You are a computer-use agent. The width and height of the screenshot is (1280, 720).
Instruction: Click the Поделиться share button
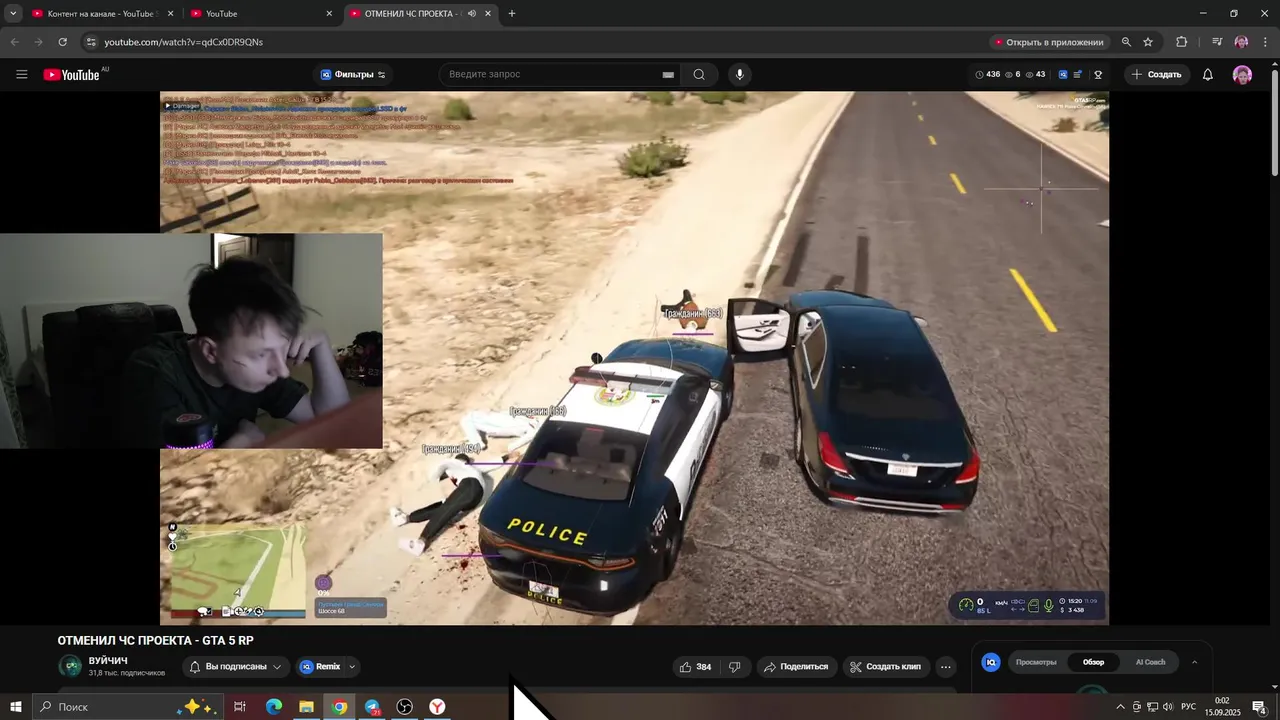click(796, 667)
